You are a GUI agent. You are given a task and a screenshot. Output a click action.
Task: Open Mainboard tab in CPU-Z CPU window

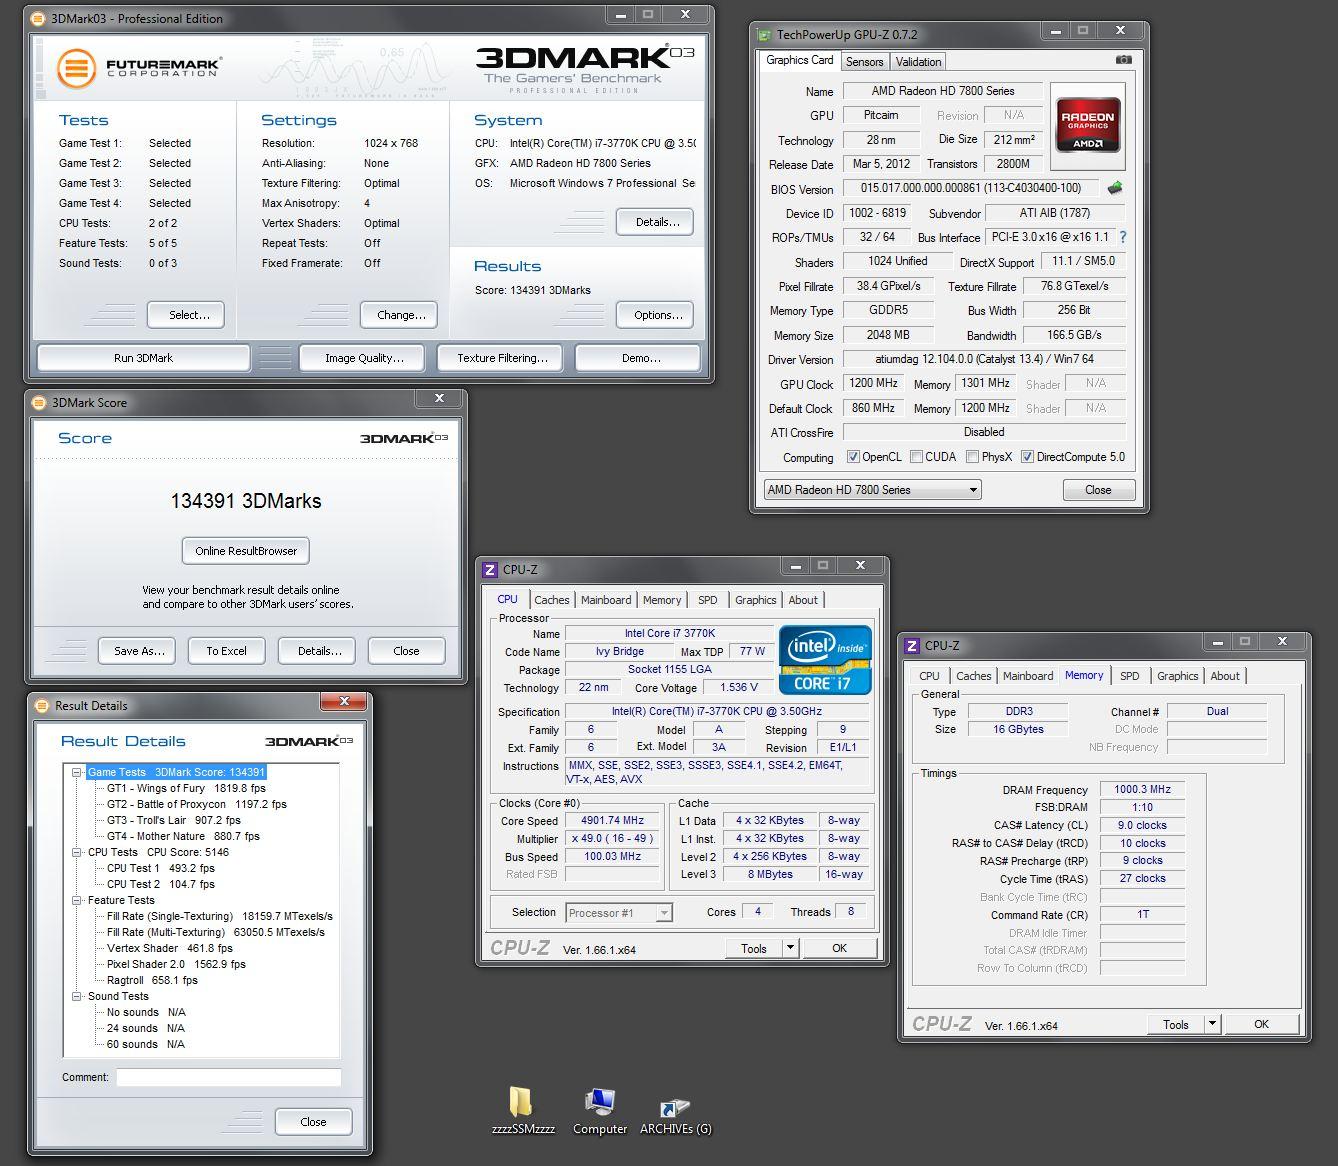click(x=606, y=600)
